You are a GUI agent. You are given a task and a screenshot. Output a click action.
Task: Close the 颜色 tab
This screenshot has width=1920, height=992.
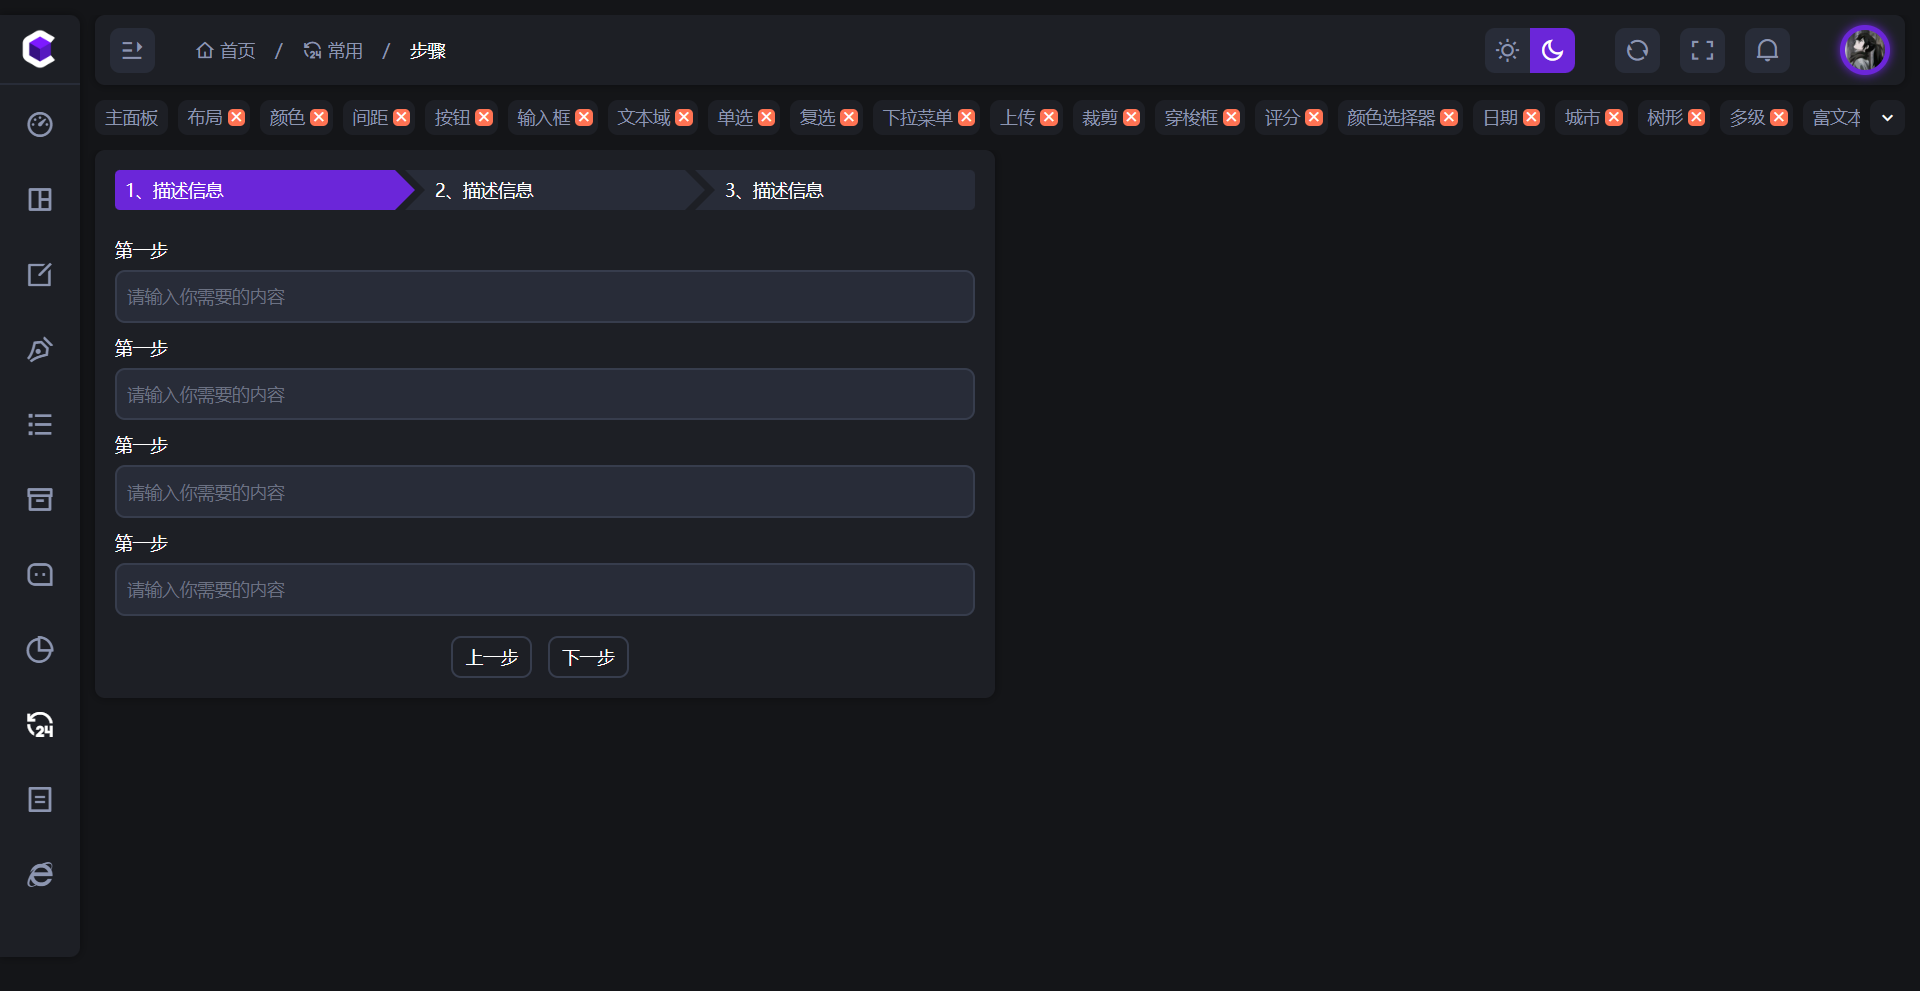pyautogui.click(x=319, y=117)
